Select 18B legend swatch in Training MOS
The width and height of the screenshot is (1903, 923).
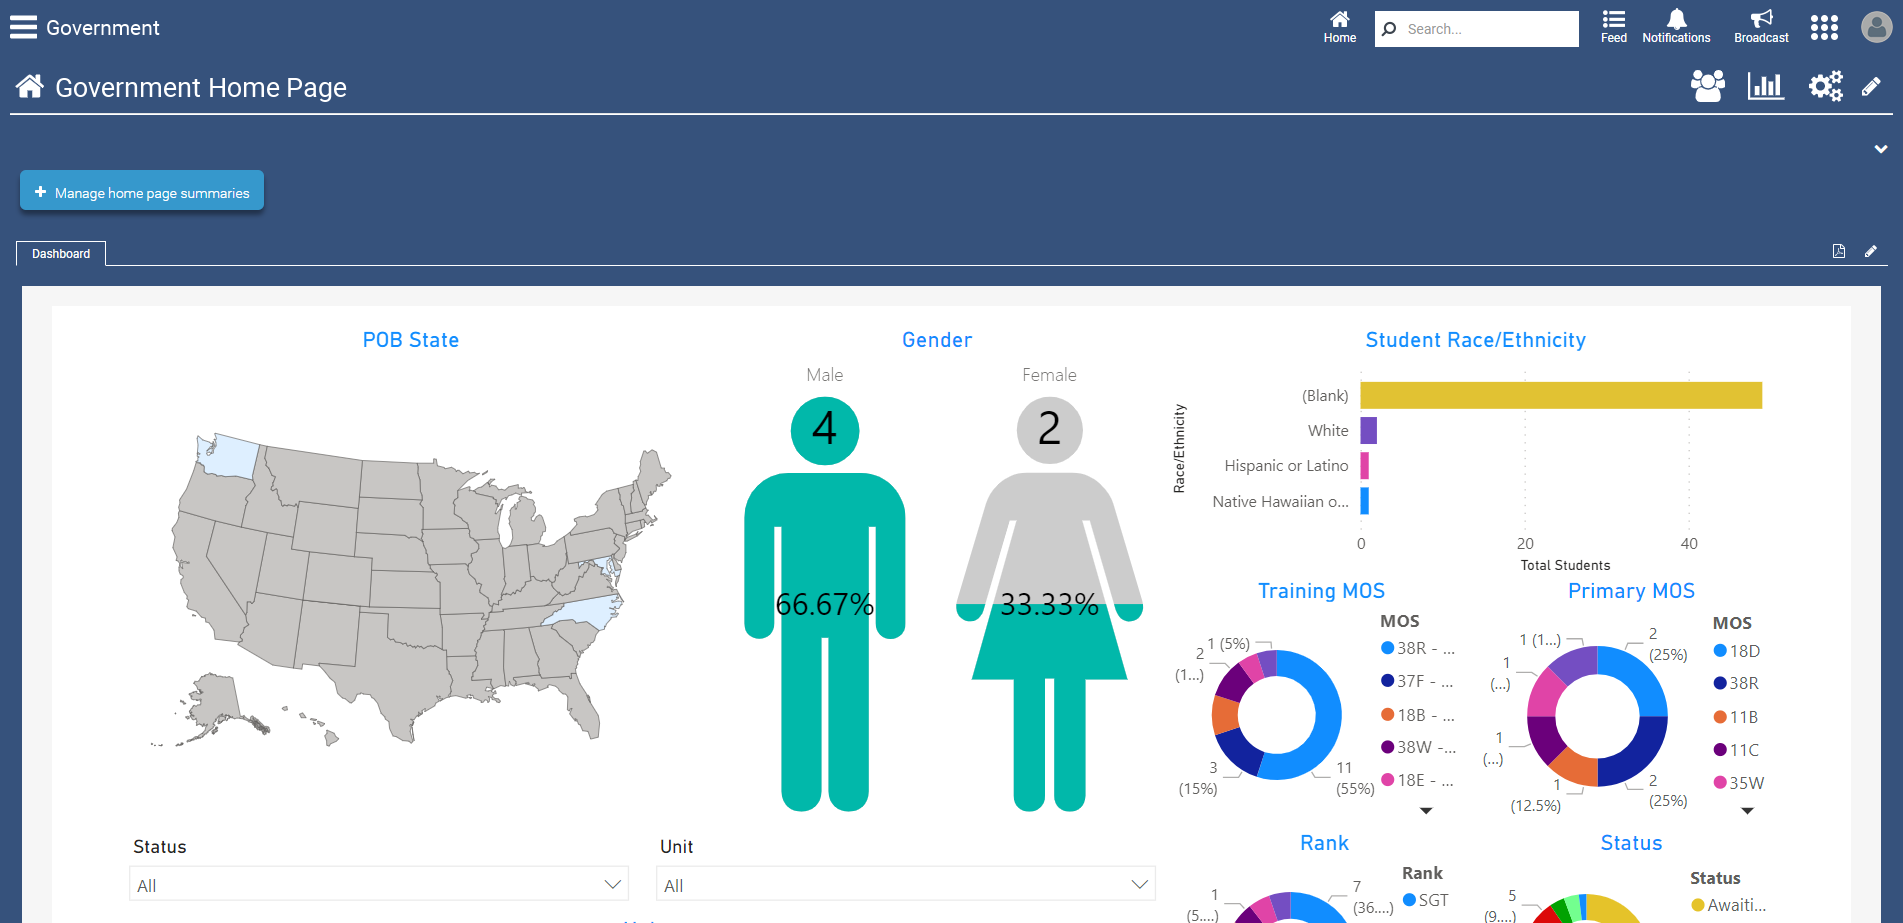click(x=1387, y=714)
